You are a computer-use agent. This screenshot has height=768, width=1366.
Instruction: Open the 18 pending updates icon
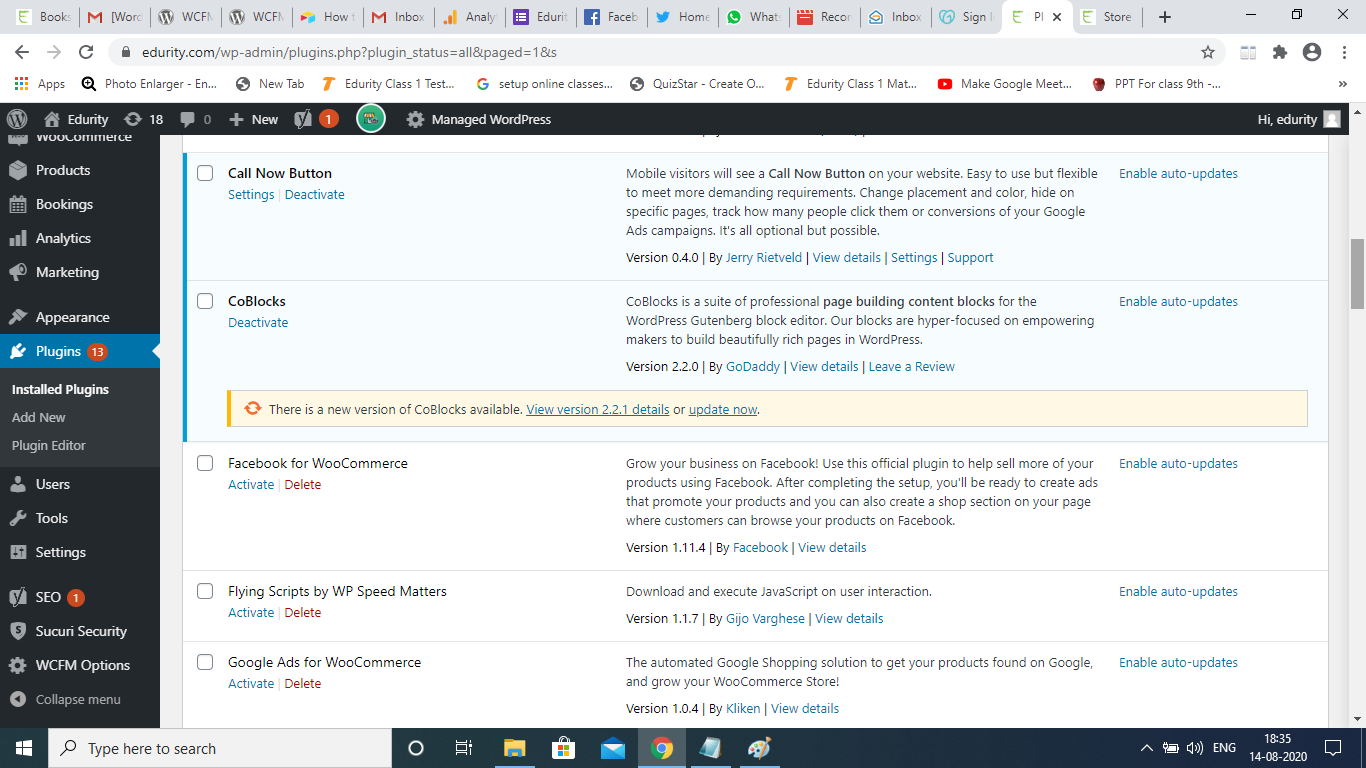click(143, 119)
